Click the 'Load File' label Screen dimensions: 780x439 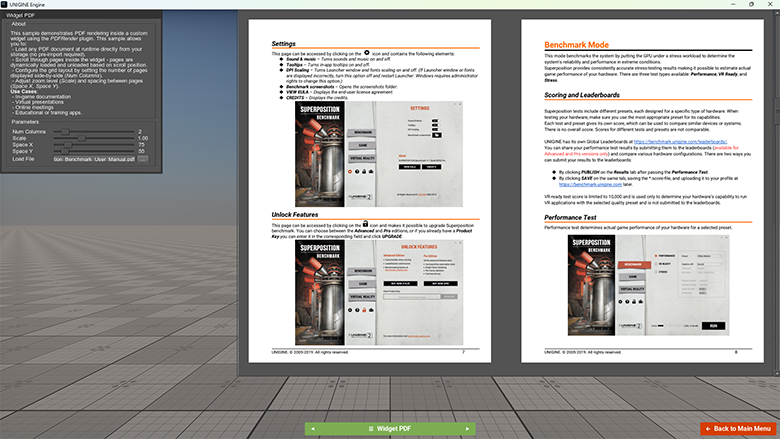click(23, 159)
